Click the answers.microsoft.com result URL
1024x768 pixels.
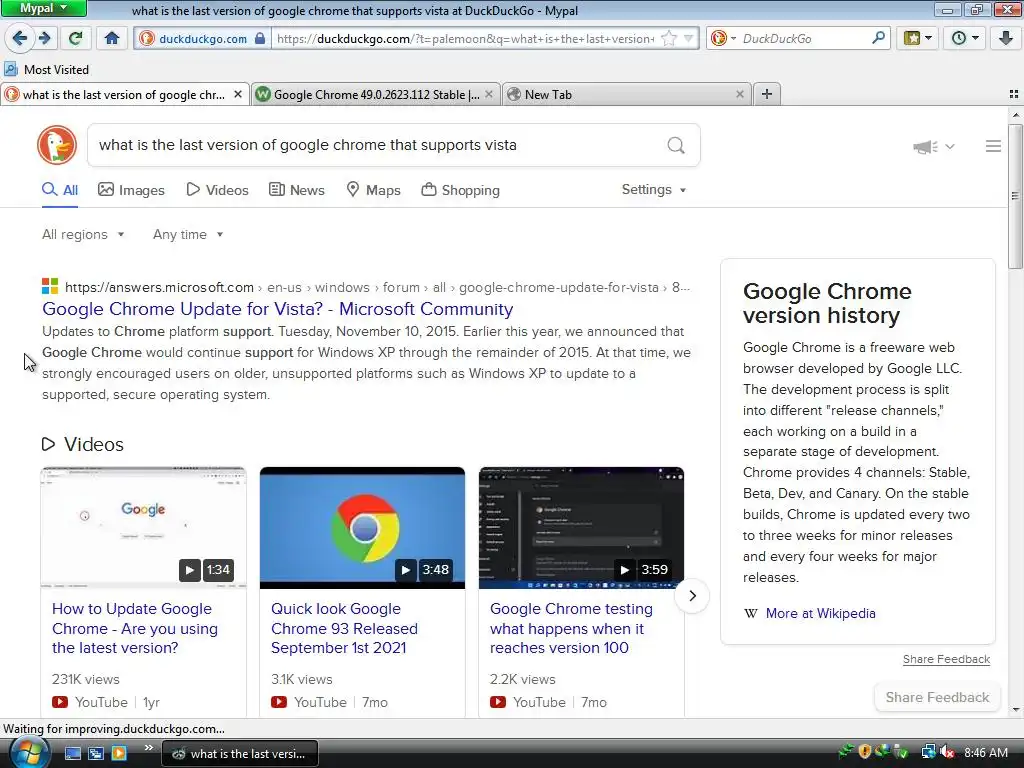(x=159, y=287)
